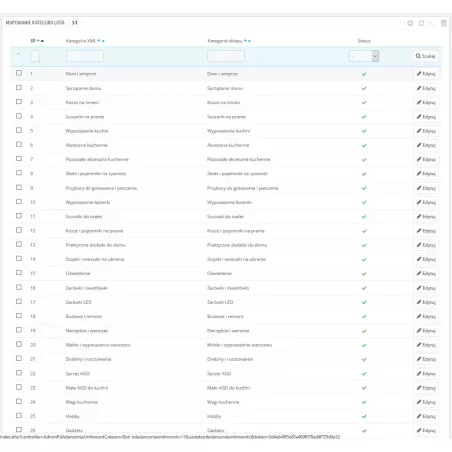Edit row 5 Wyposażenie kuchni with Edytuj

pyautogui.click(x=426, y=131)
